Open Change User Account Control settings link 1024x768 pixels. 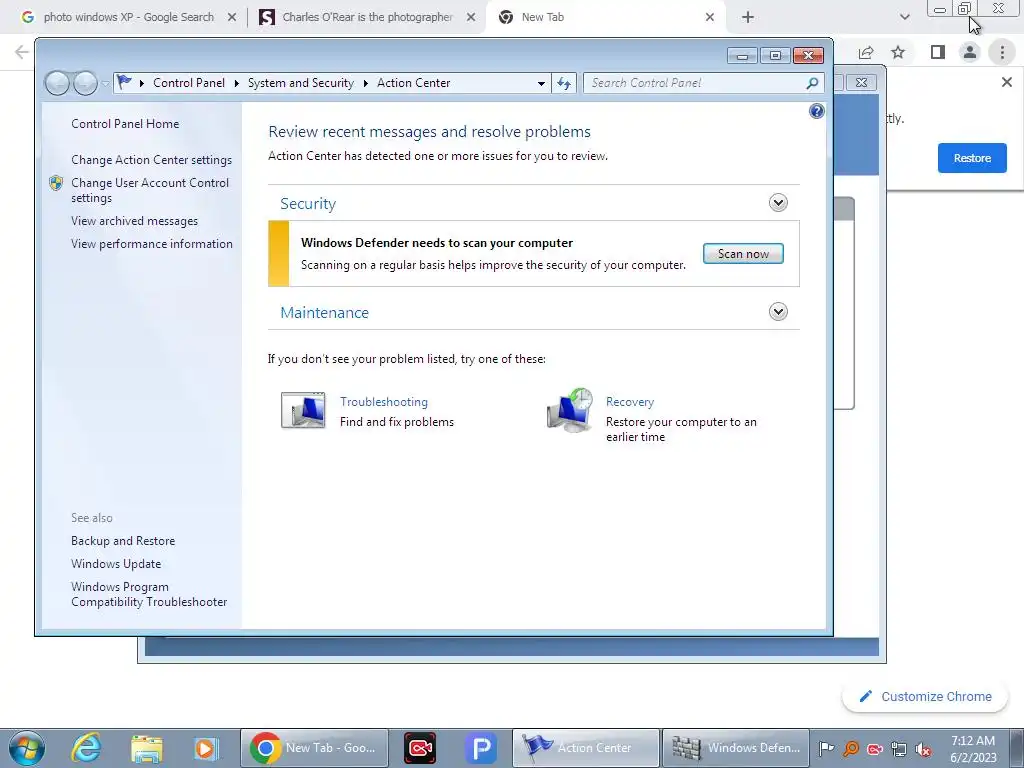point(150,190)
